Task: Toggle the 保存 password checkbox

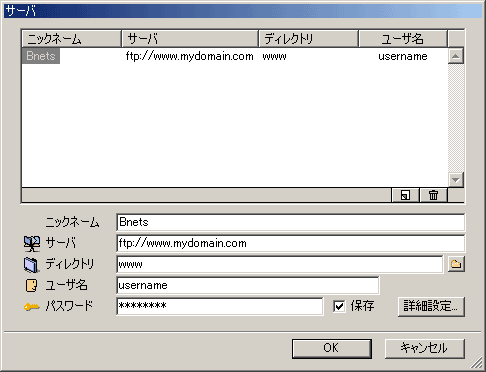Action: pyautogui.click(x=339, y=306)
